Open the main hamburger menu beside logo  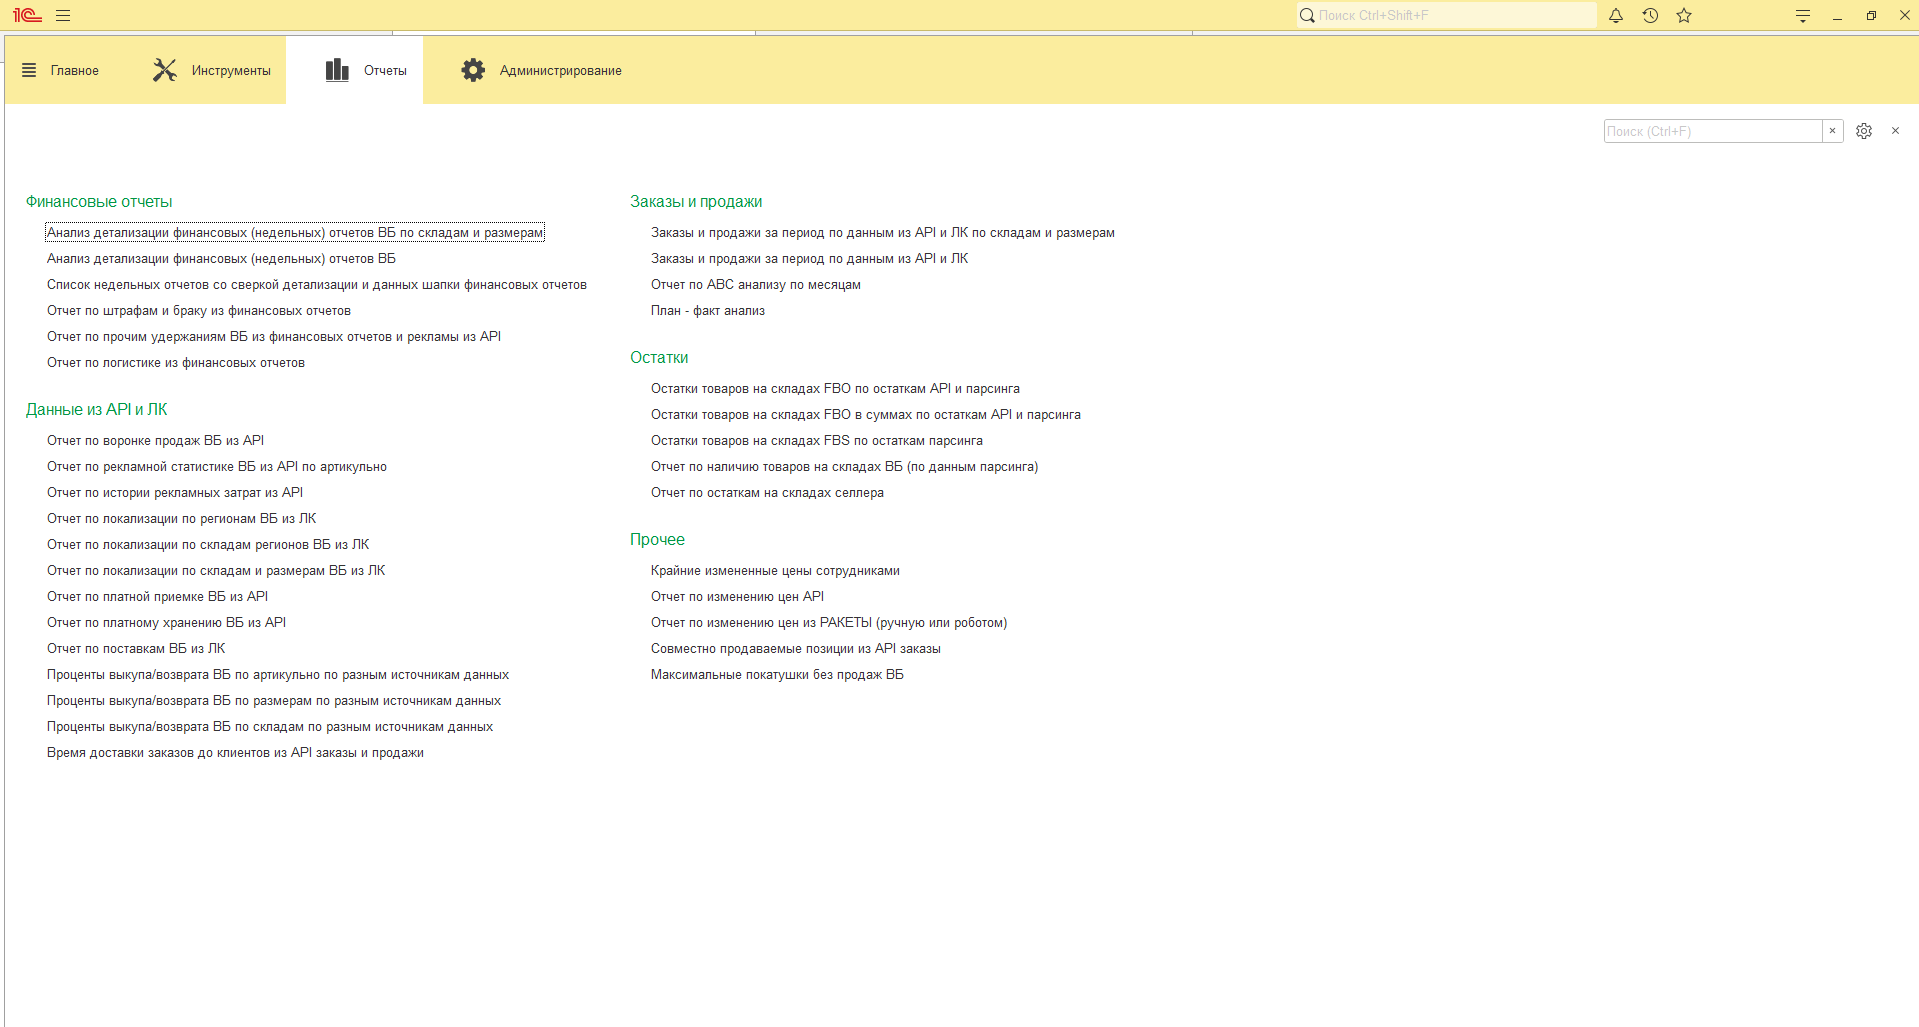click(63, 15)
